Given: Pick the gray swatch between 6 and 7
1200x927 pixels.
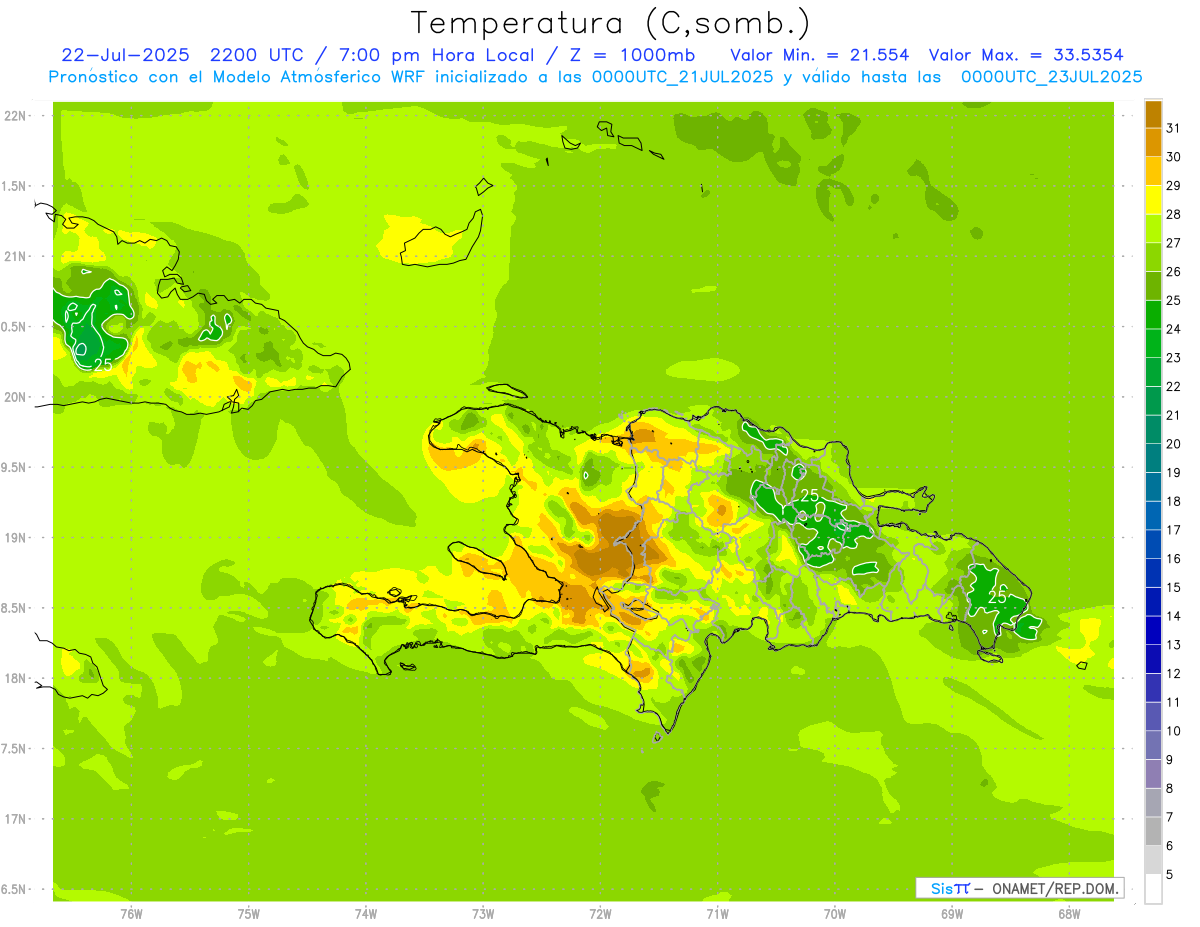Looking at the screenshot, I should coord(1153,831).
